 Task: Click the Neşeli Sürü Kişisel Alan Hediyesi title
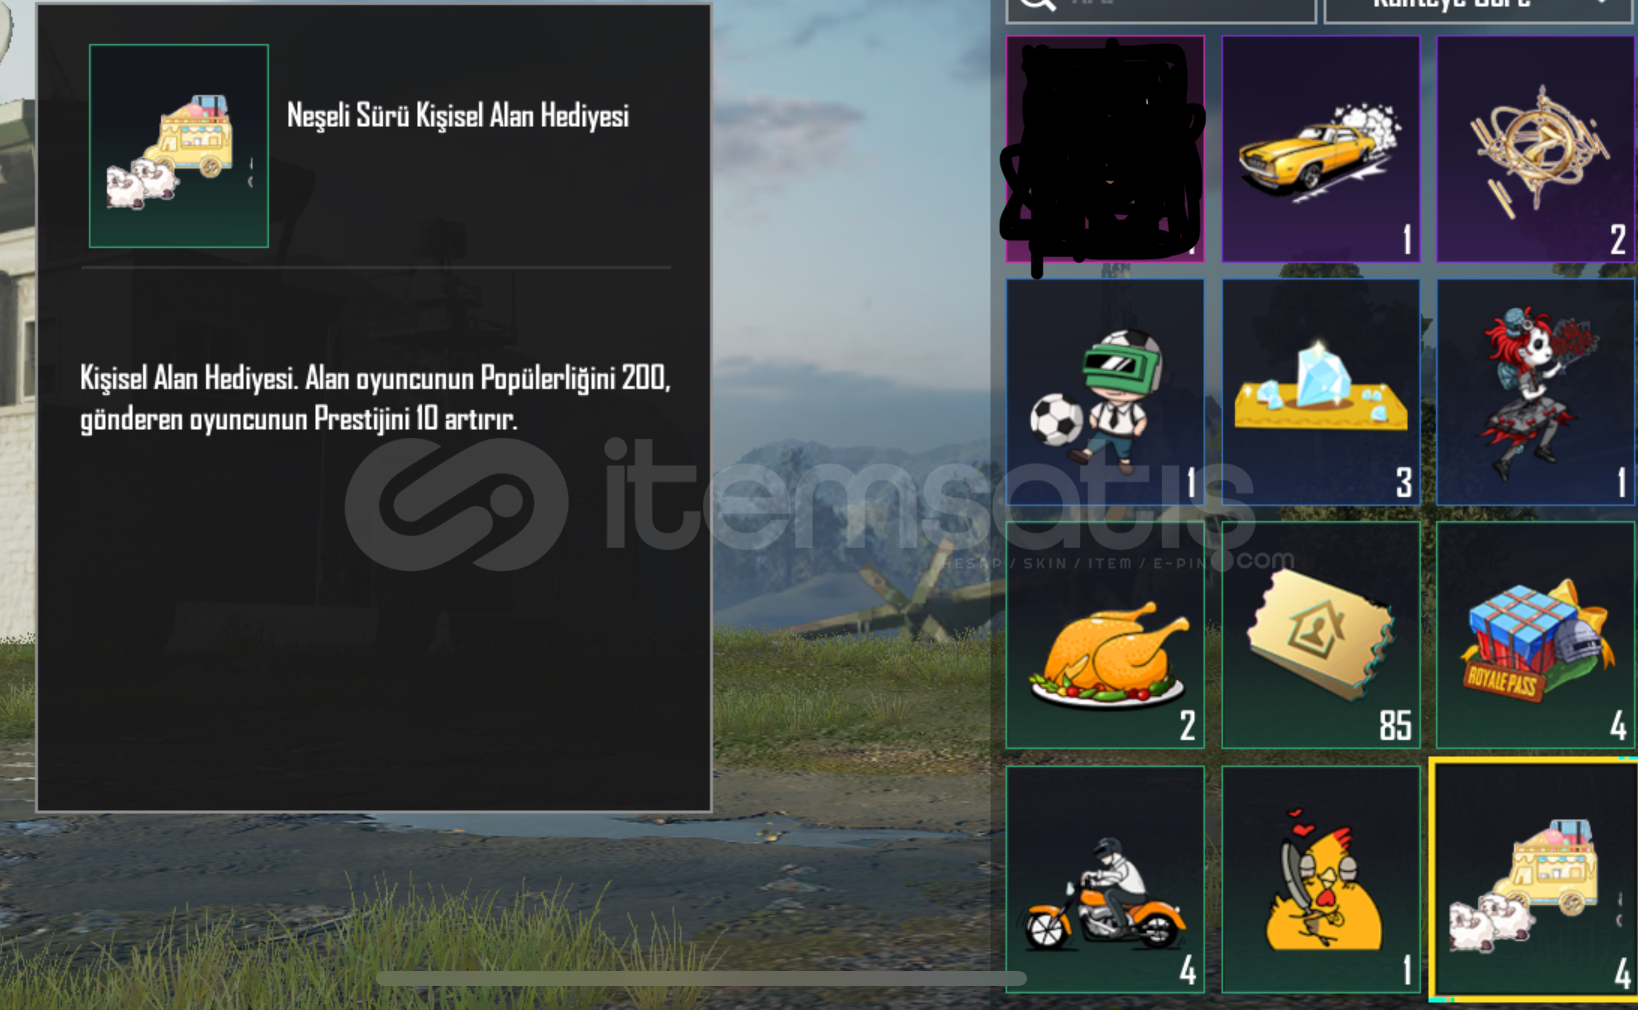[x=458, y=116]
